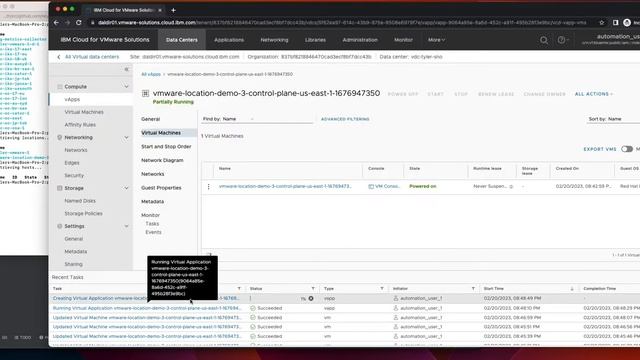Open the Administration tab

[x=360, y=40]
